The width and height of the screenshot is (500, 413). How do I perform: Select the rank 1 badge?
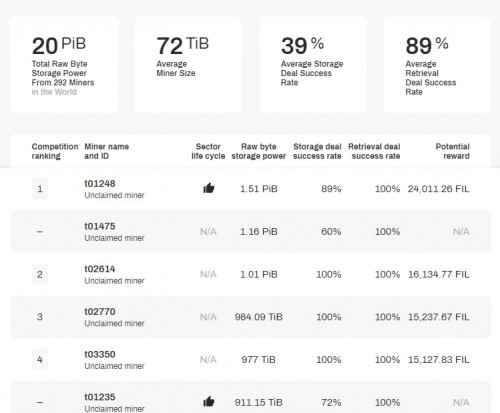pyautogui.click(x=40, y=189)
